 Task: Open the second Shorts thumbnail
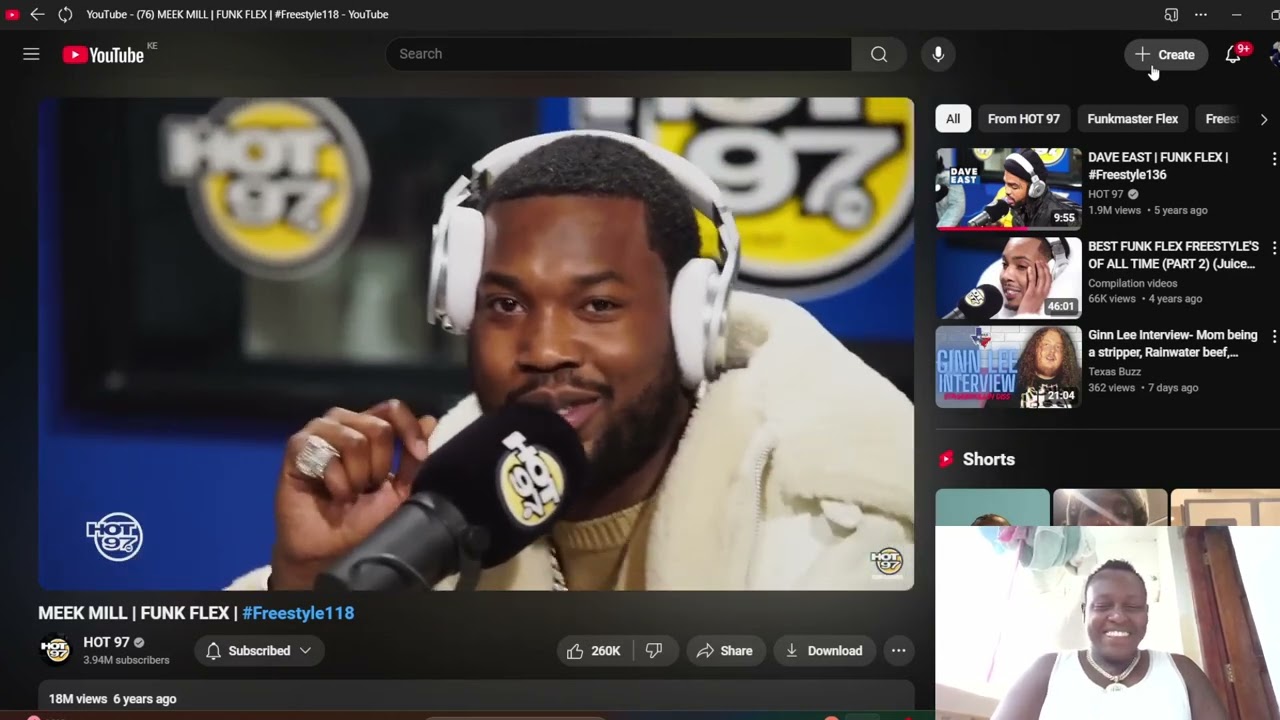tap(1110, 507)
